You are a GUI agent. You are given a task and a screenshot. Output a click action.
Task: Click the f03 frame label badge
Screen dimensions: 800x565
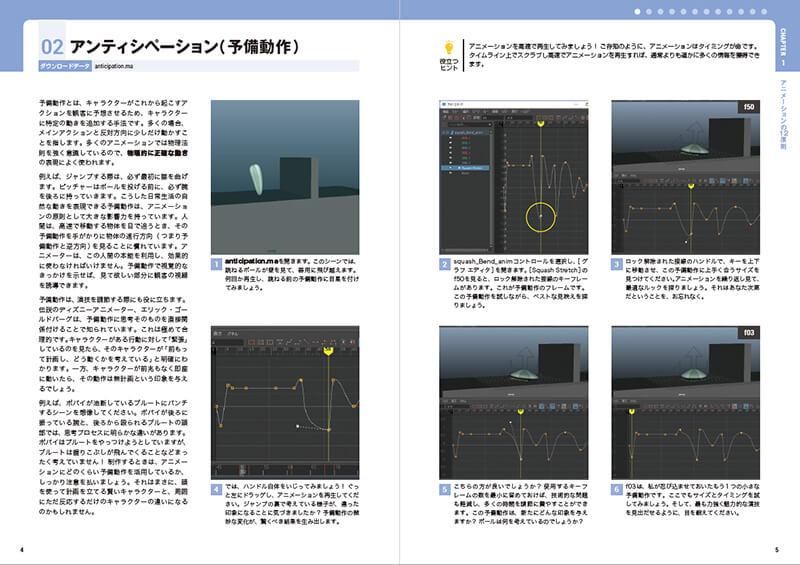(748, 332)
